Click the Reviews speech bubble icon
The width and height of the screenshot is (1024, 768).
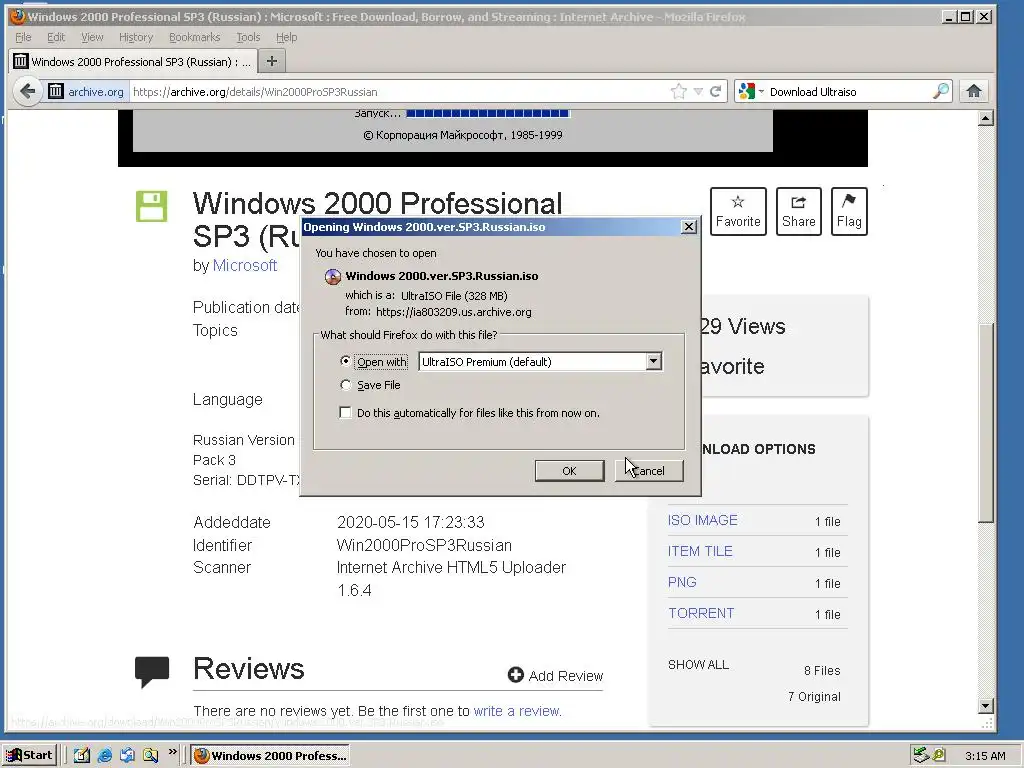coord(152,672)
